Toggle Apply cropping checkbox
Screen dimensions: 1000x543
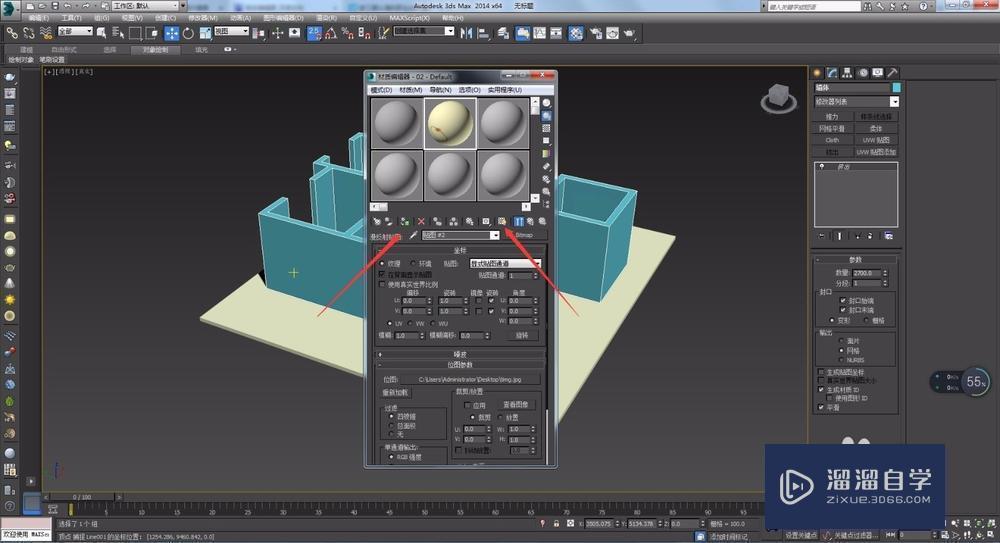pyautogui.click(x=467, y=405)
